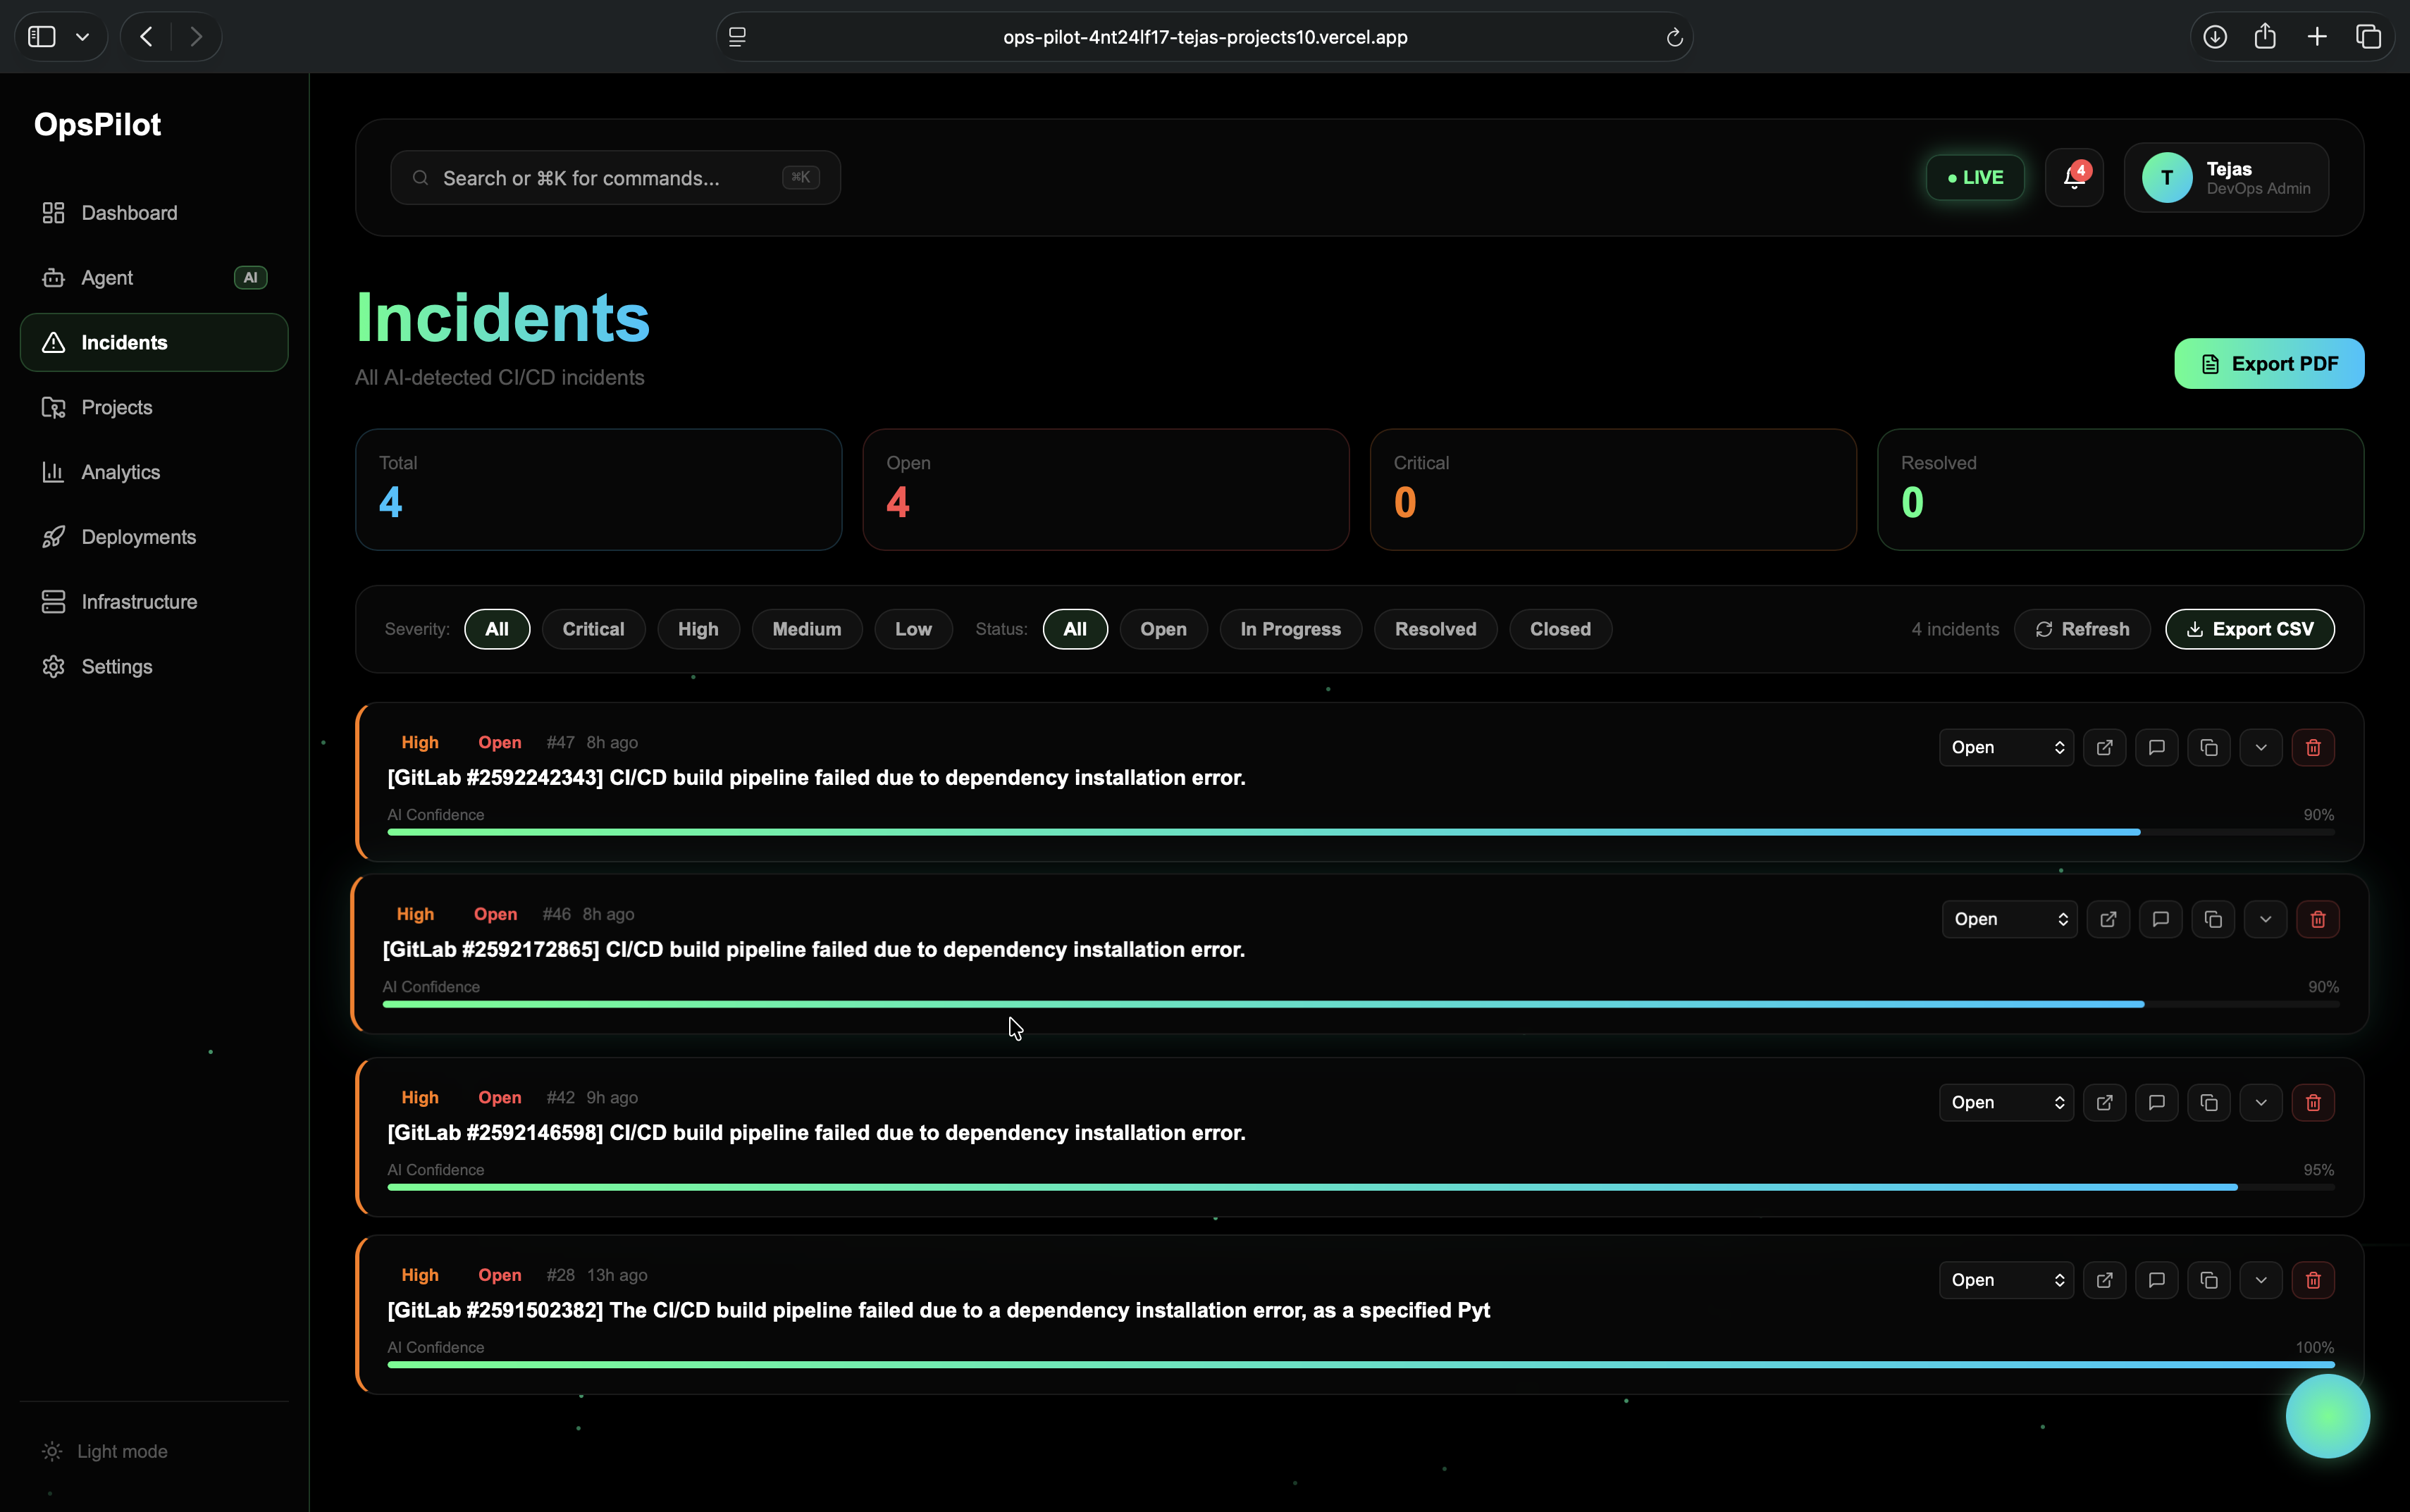Open Dashboard in sidebar
2410x1512 pixels.
pyautogui.click(x=154, y=213)
